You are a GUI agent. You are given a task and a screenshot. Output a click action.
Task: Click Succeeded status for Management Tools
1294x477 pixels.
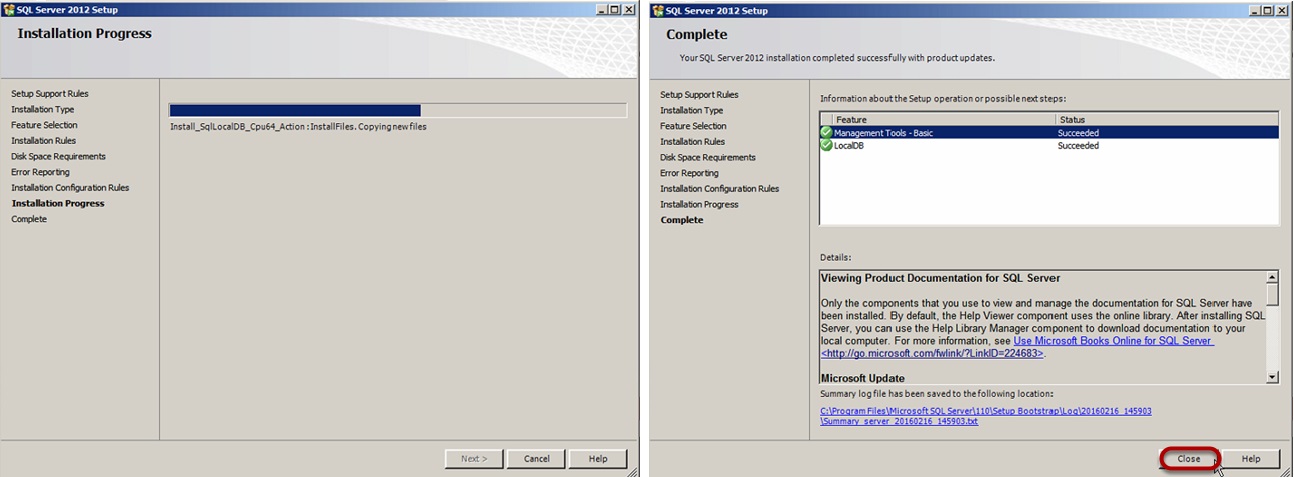pos(1078,132)
